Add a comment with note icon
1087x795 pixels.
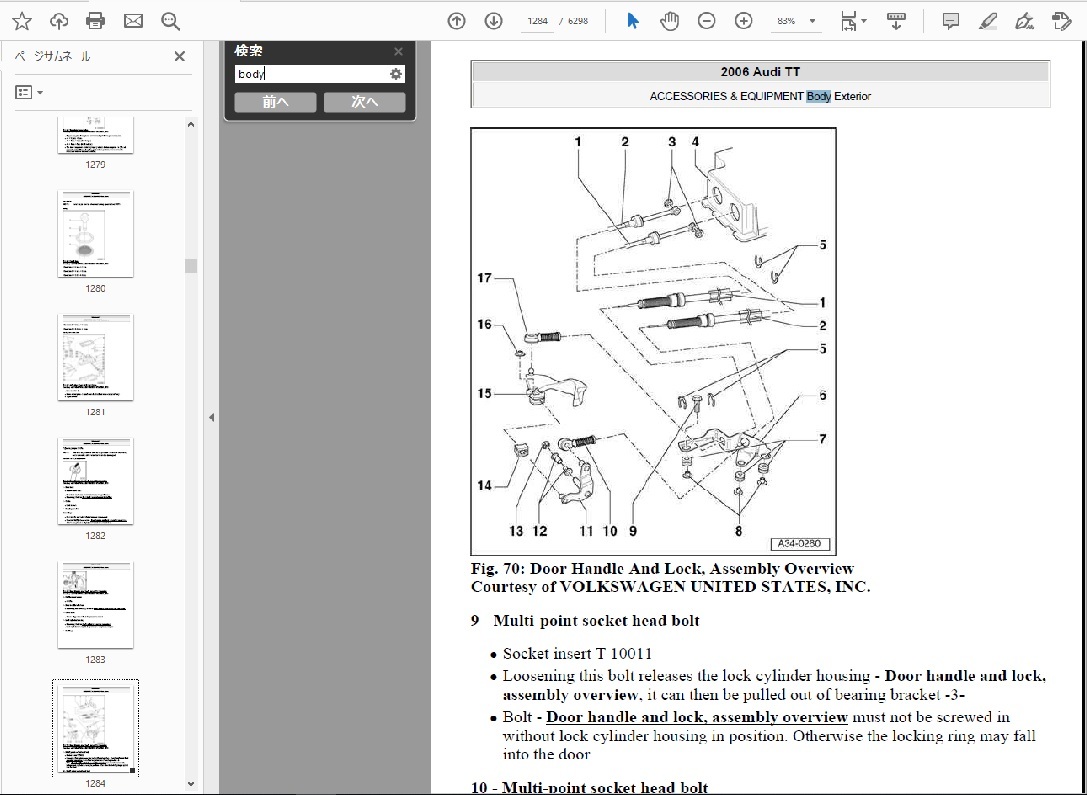point(950,21)
